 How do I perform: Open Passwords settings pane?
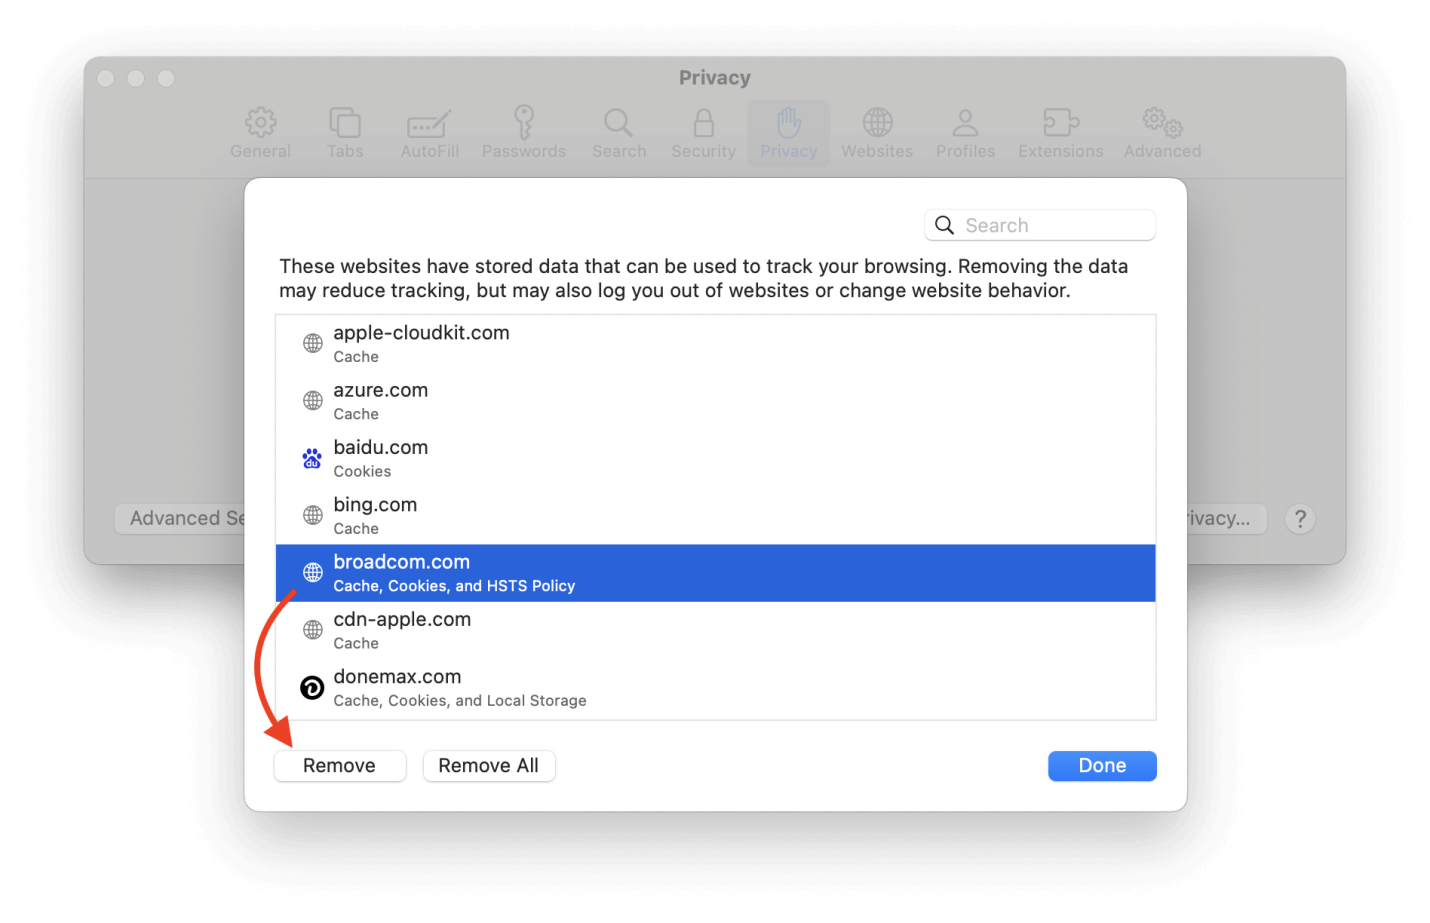[x=524, y=132]
